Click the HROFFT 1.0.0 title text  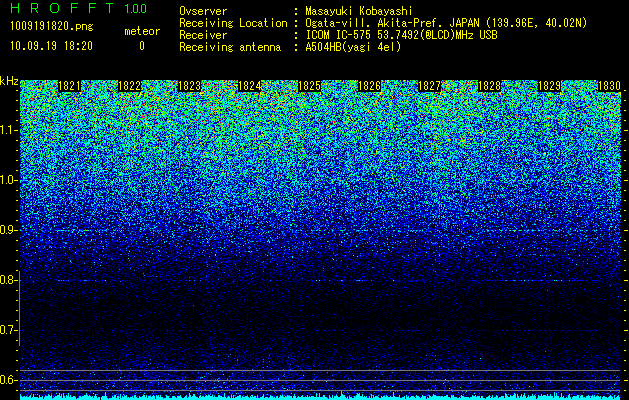(x=79, y=8)
